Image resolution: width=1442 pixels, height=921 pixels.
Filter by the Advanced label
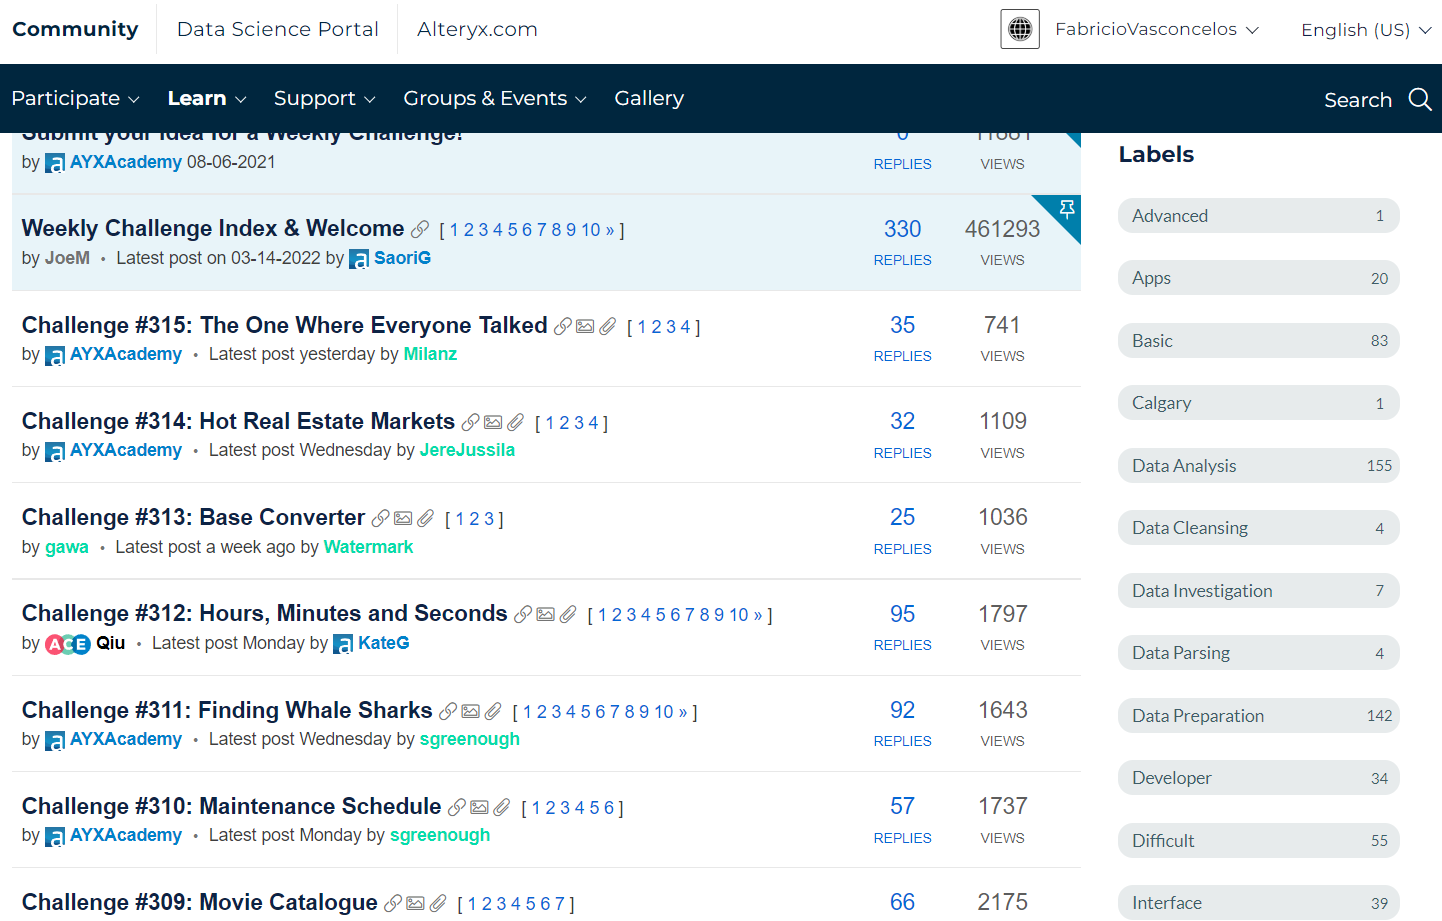(x=1258, y=216)
